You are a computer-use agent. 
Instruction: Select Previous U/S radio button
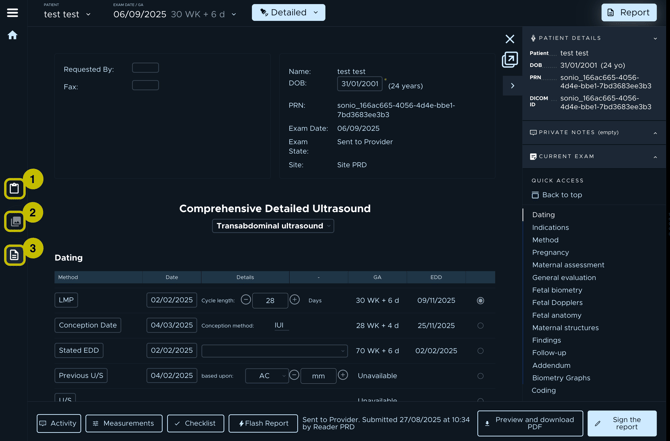pos(480,376)
